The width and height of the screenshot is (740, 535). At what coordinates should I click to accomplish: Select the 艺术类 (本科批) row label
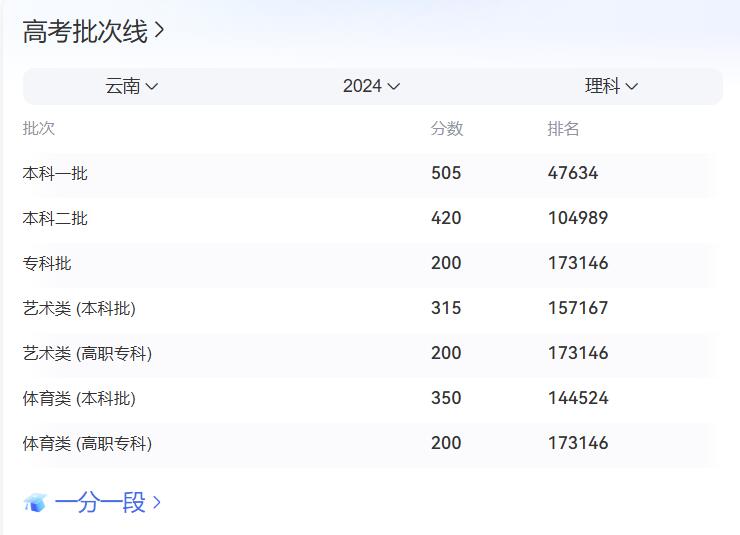(79, 309)
